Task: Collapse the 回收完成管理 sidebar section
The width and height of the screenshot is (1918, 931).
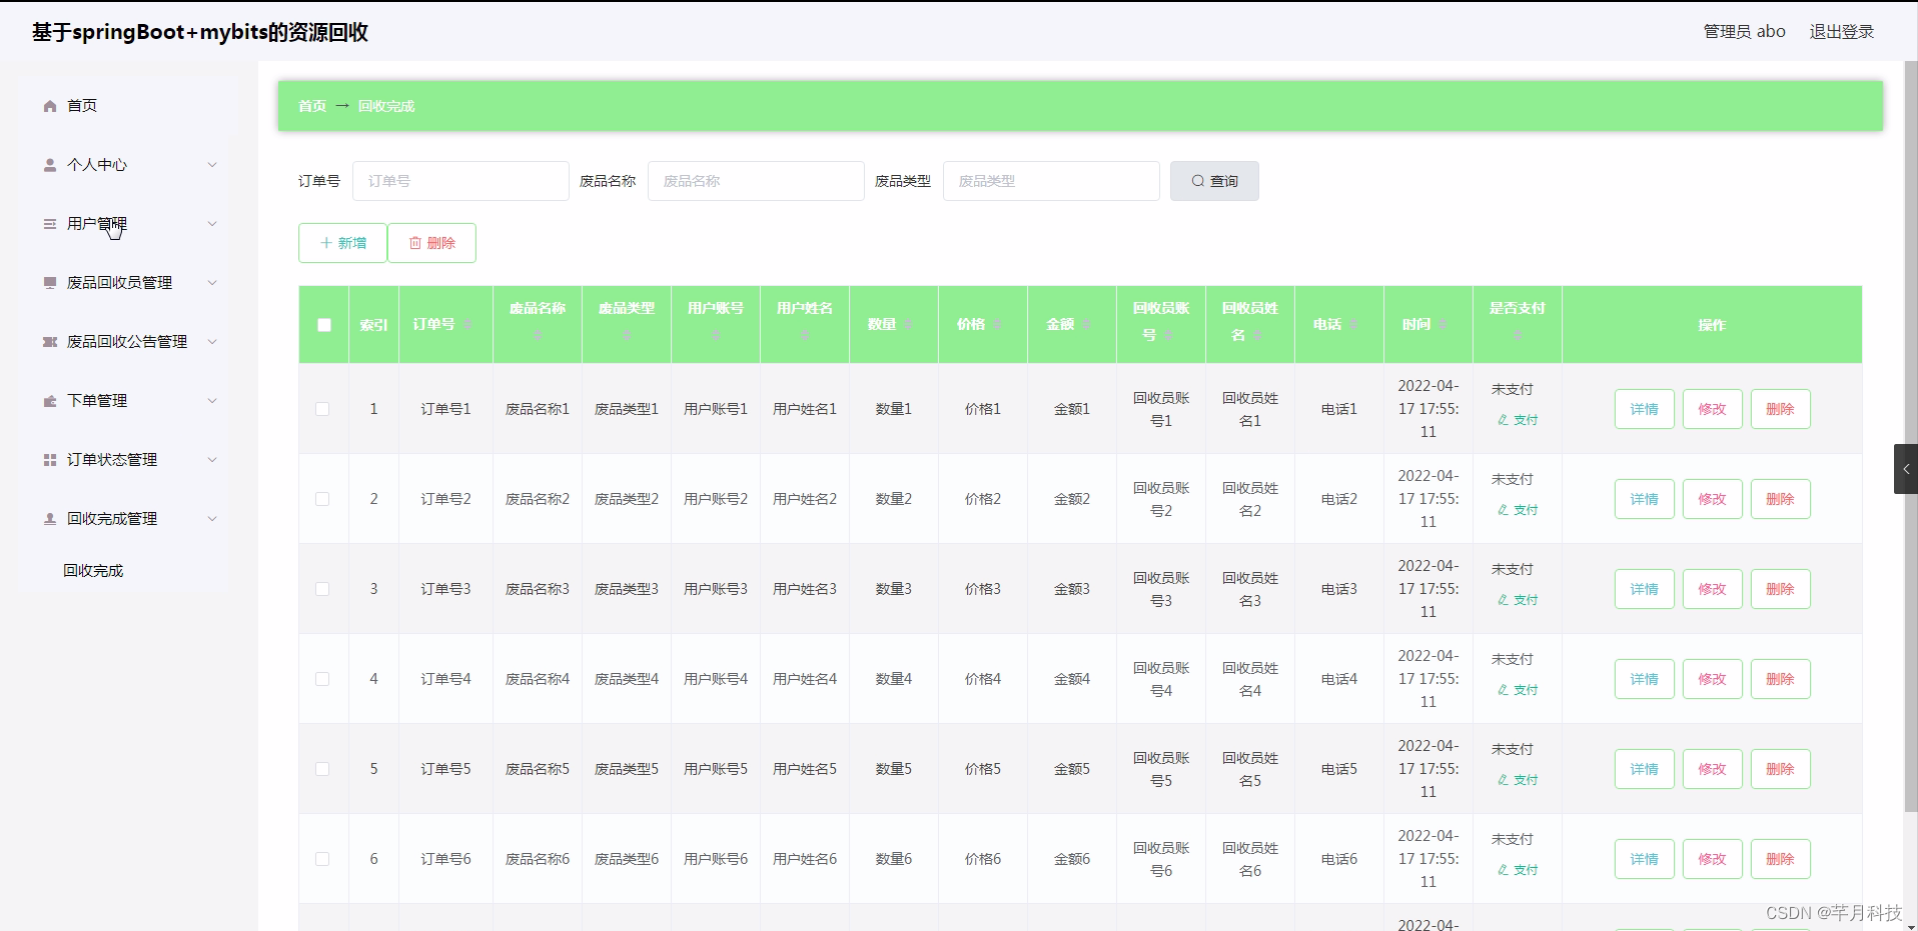Action: pyautogui.click(x=212, y=518)
